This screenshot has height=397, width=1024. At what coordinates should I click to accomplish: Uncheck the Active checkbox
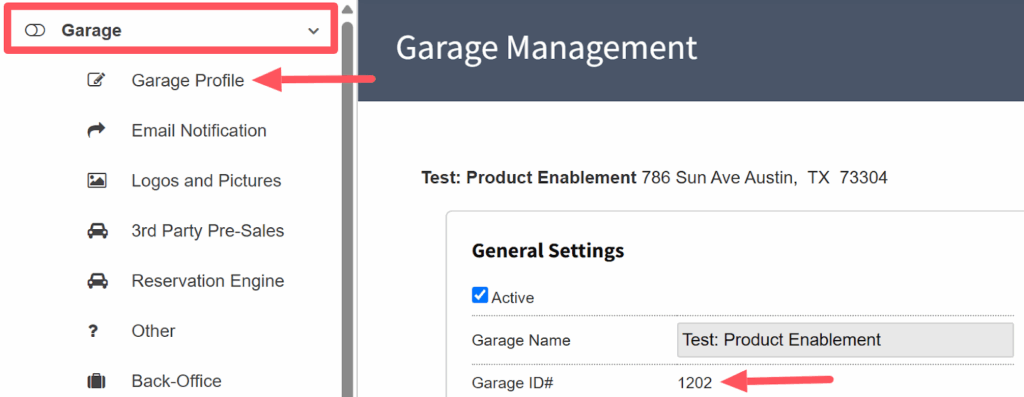pos(480,296)
